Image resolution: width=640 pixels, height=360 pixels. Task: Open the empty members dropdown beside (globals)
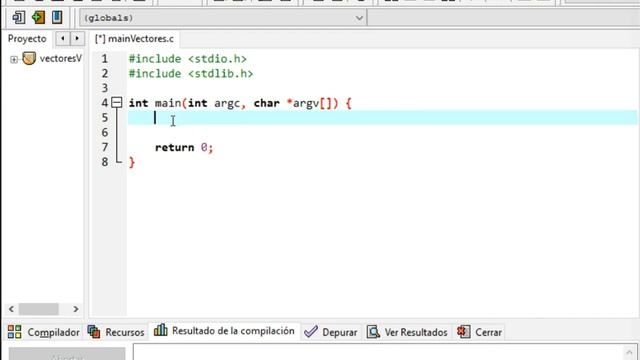tap(504, 18)
